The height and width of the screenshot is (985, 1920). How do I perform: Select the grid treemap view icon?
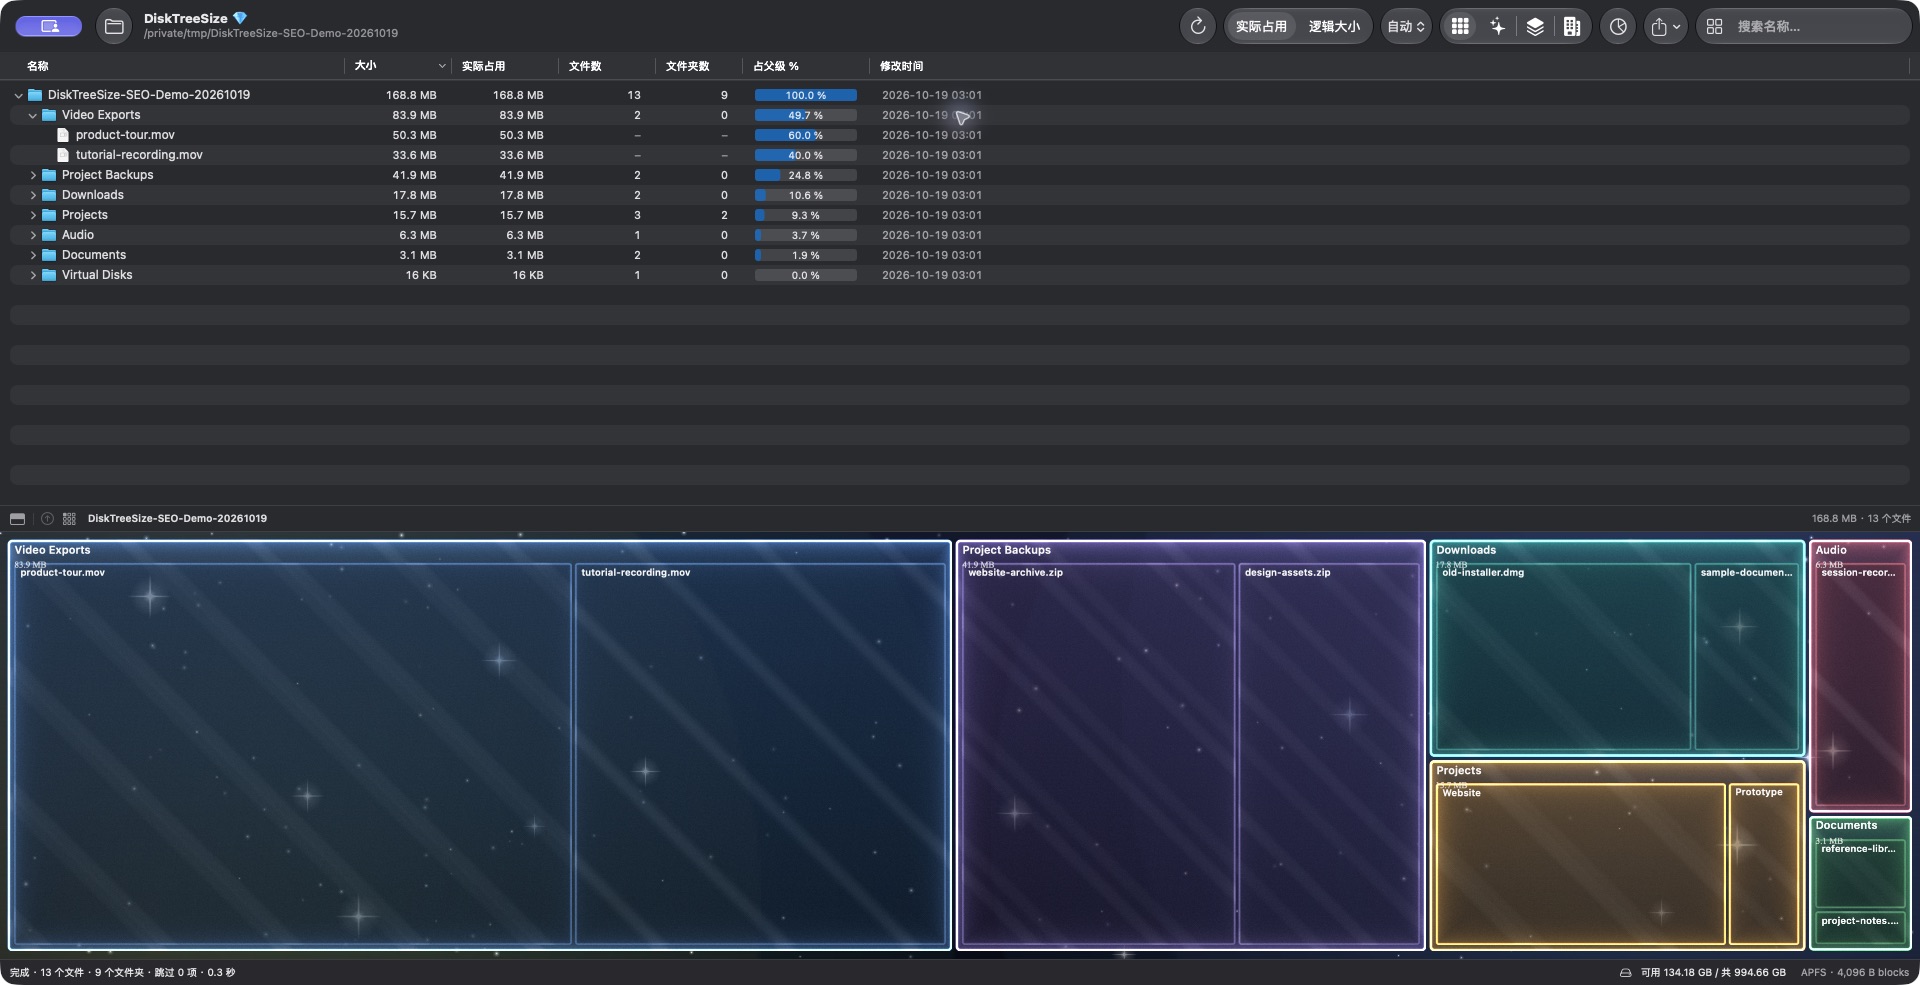[1460, 26]
